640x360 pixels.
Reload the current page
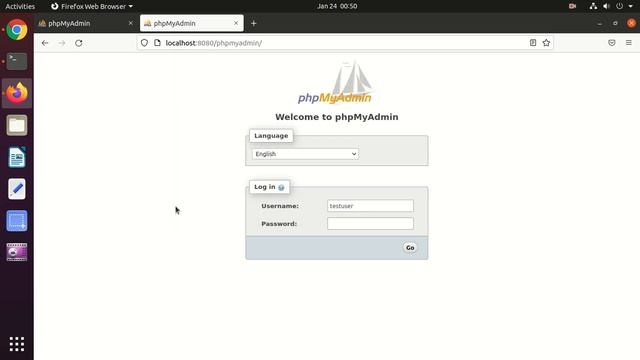(x=79, y=43)
